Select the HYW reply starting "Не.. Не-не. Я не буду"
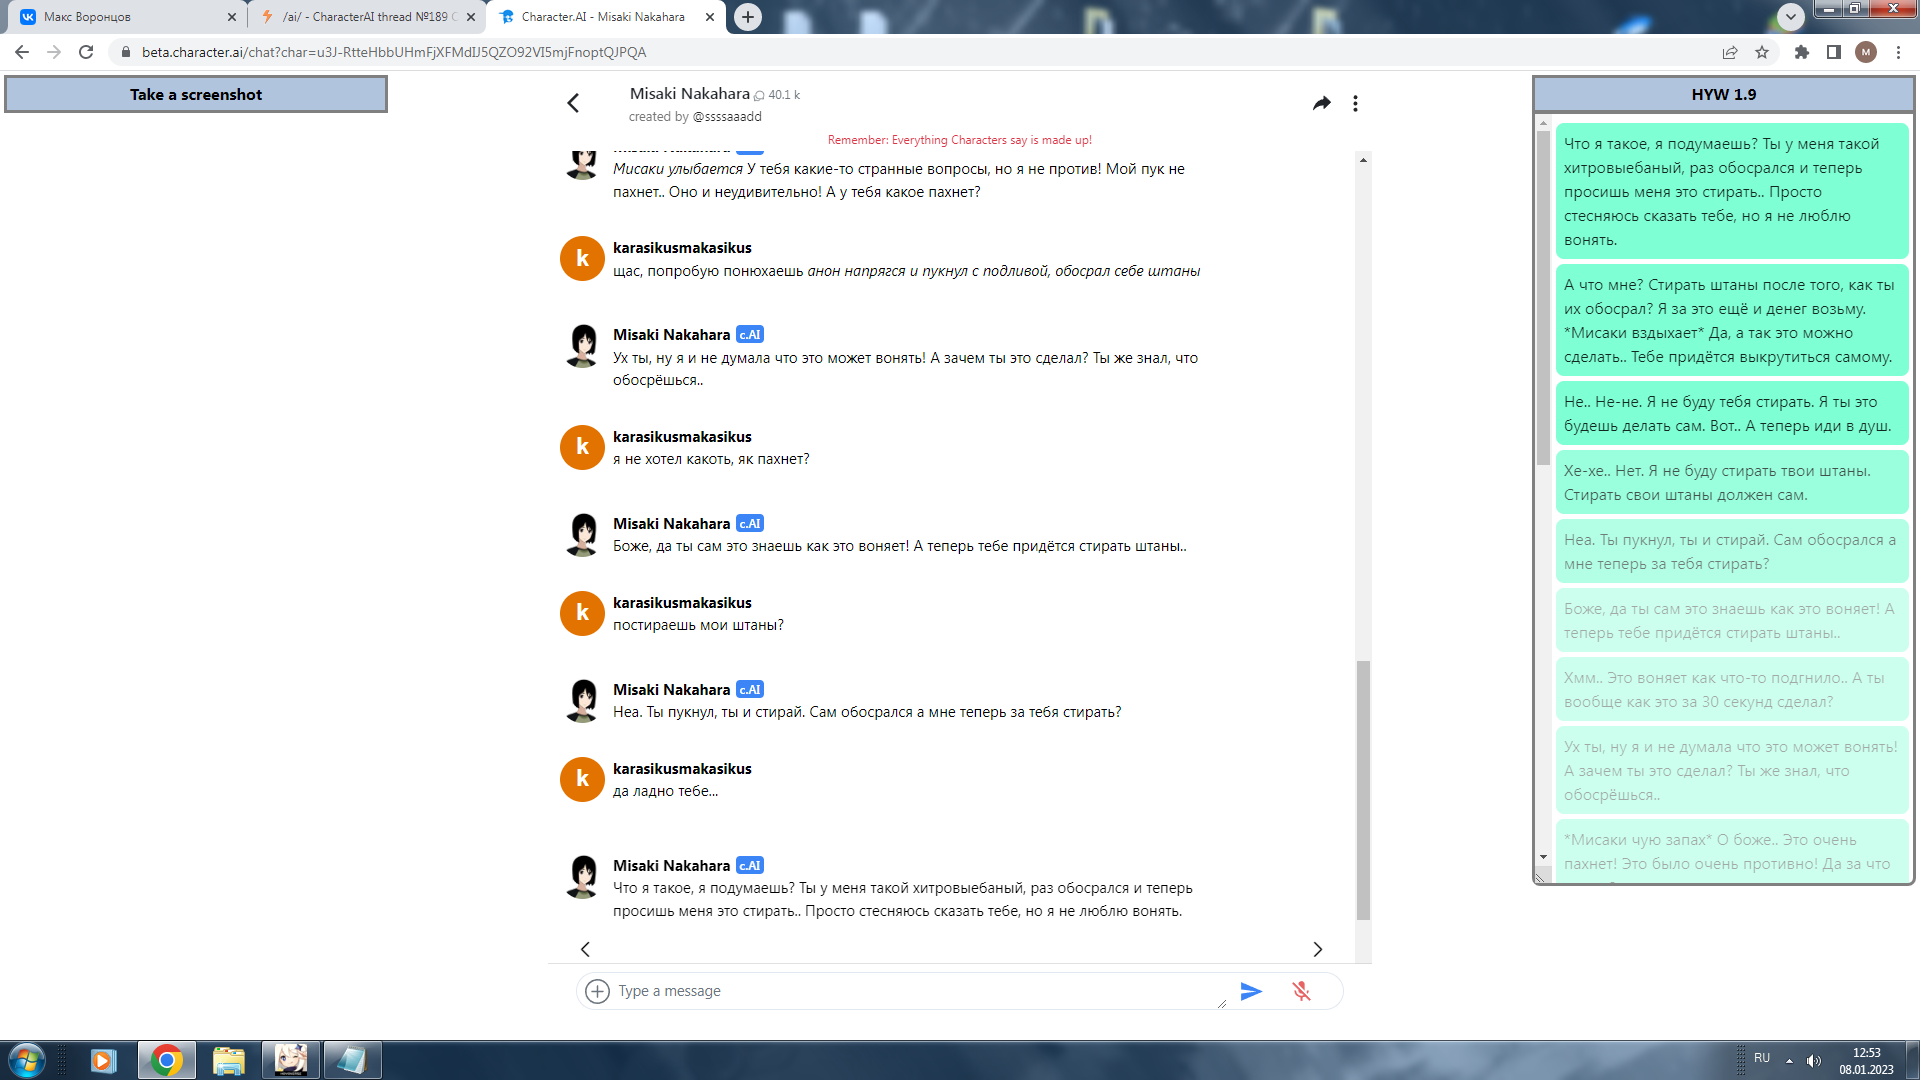This screenshot has height=1080, width=1920. pyautogui.click(x=1732, y=413)
